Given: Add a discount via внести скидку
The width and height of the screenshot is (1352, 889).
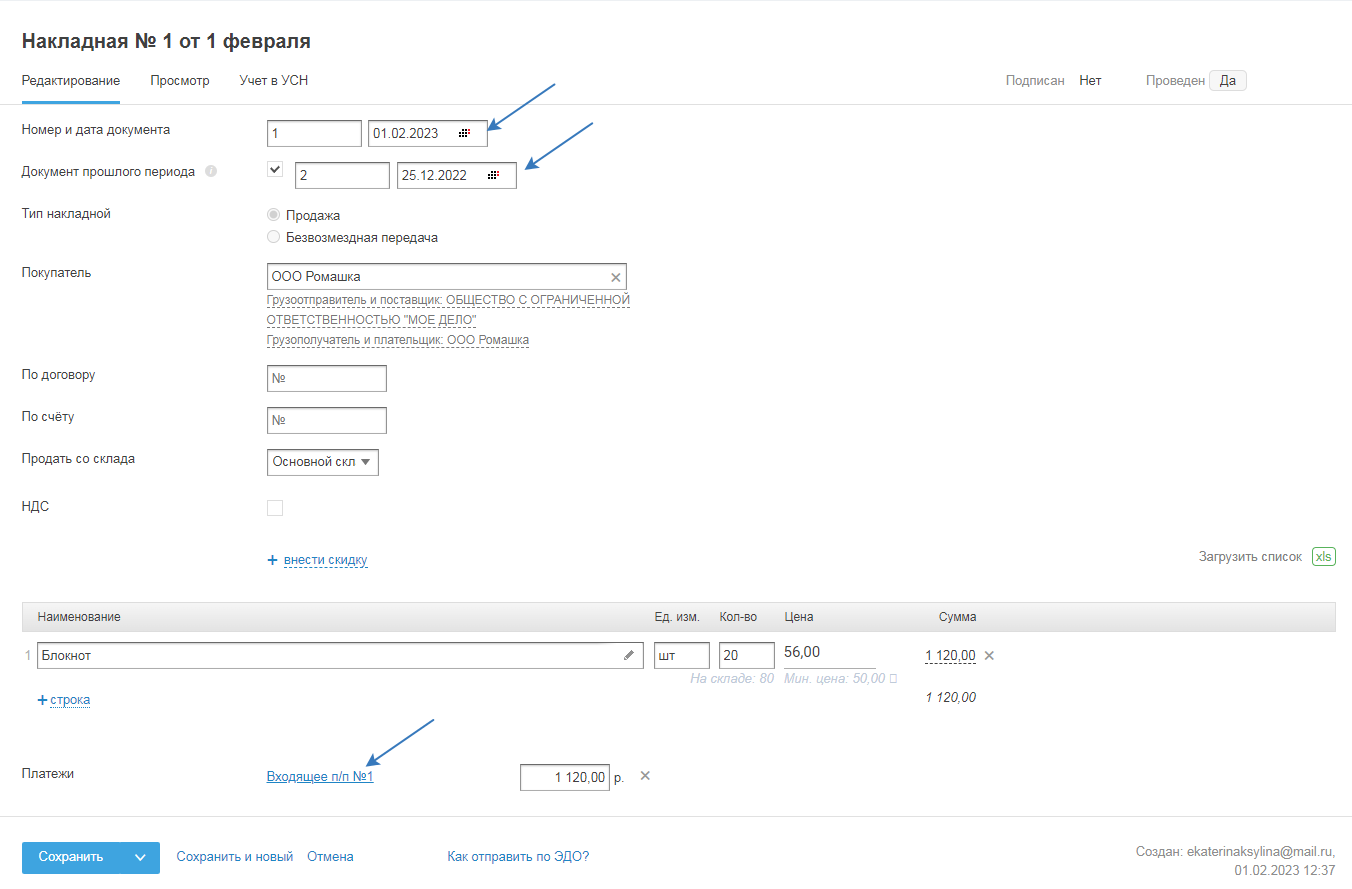Looking at the screenshot, I should tap(325, 560).
